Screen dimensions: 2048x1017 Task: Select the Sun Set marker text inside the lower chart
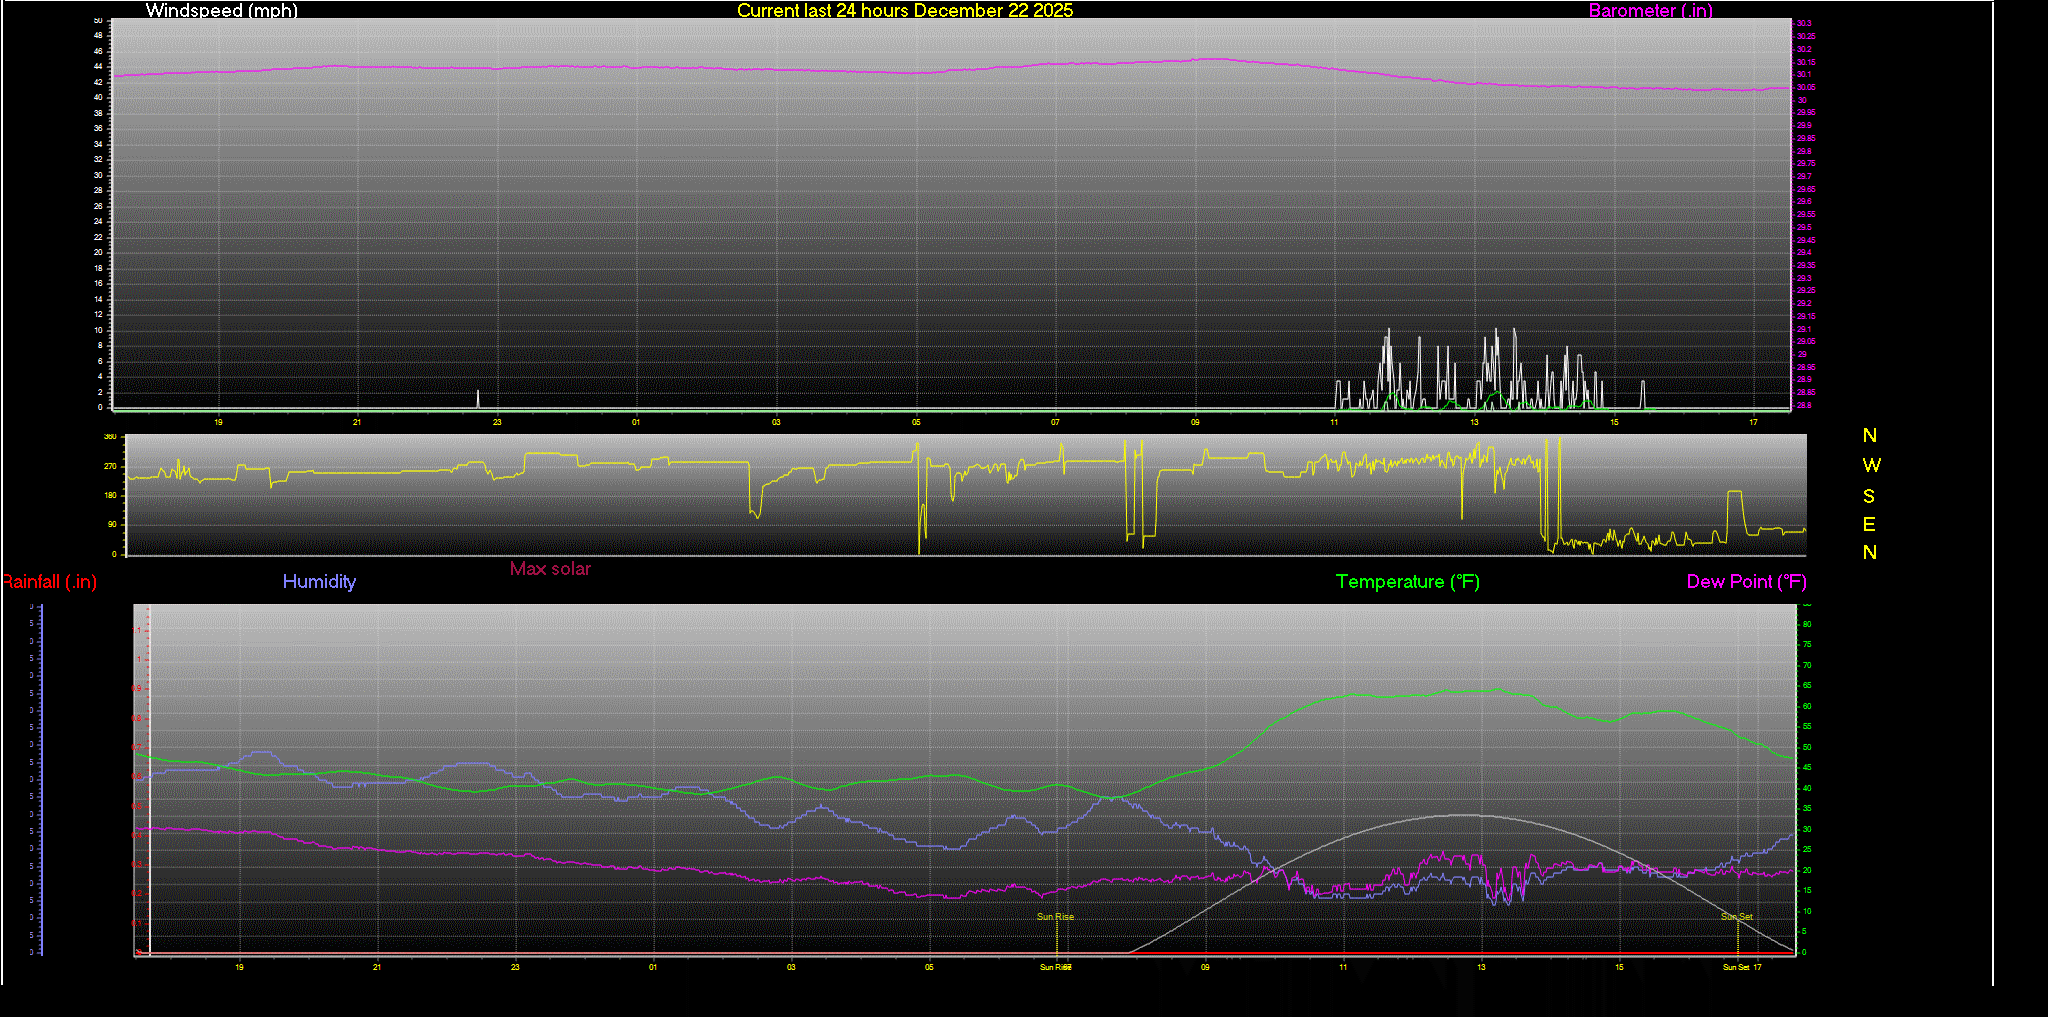tap(1736, 917)
